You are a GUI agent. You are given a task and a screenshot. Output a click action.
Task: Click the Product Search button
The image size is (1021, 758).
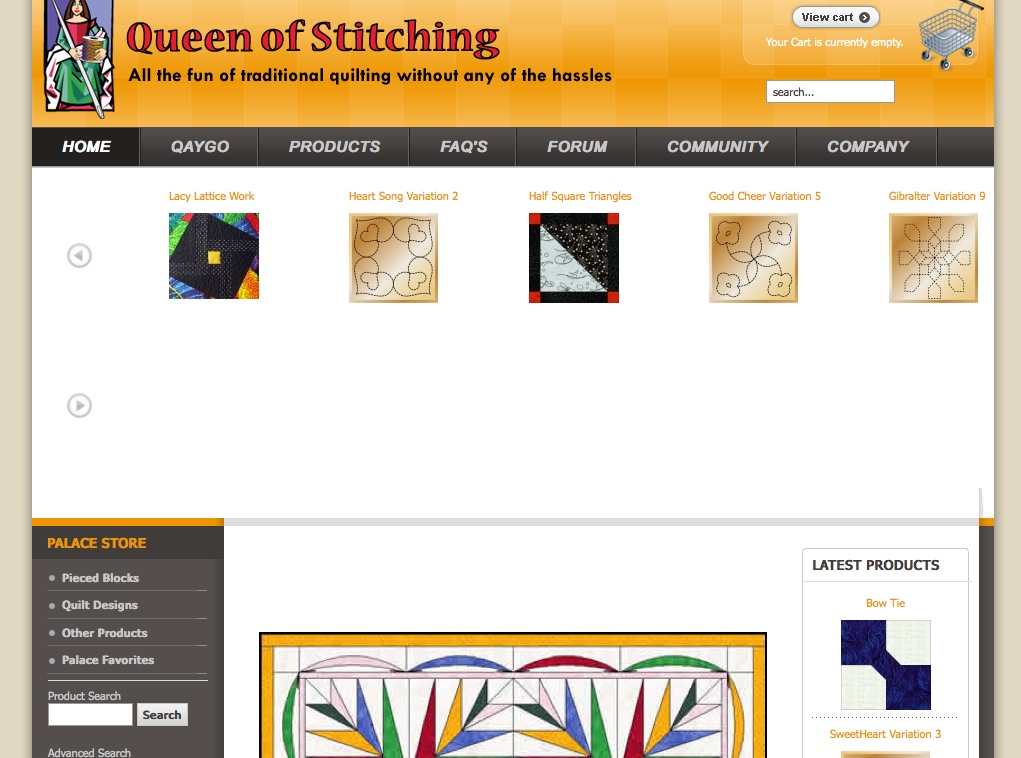tap(161, 714)
